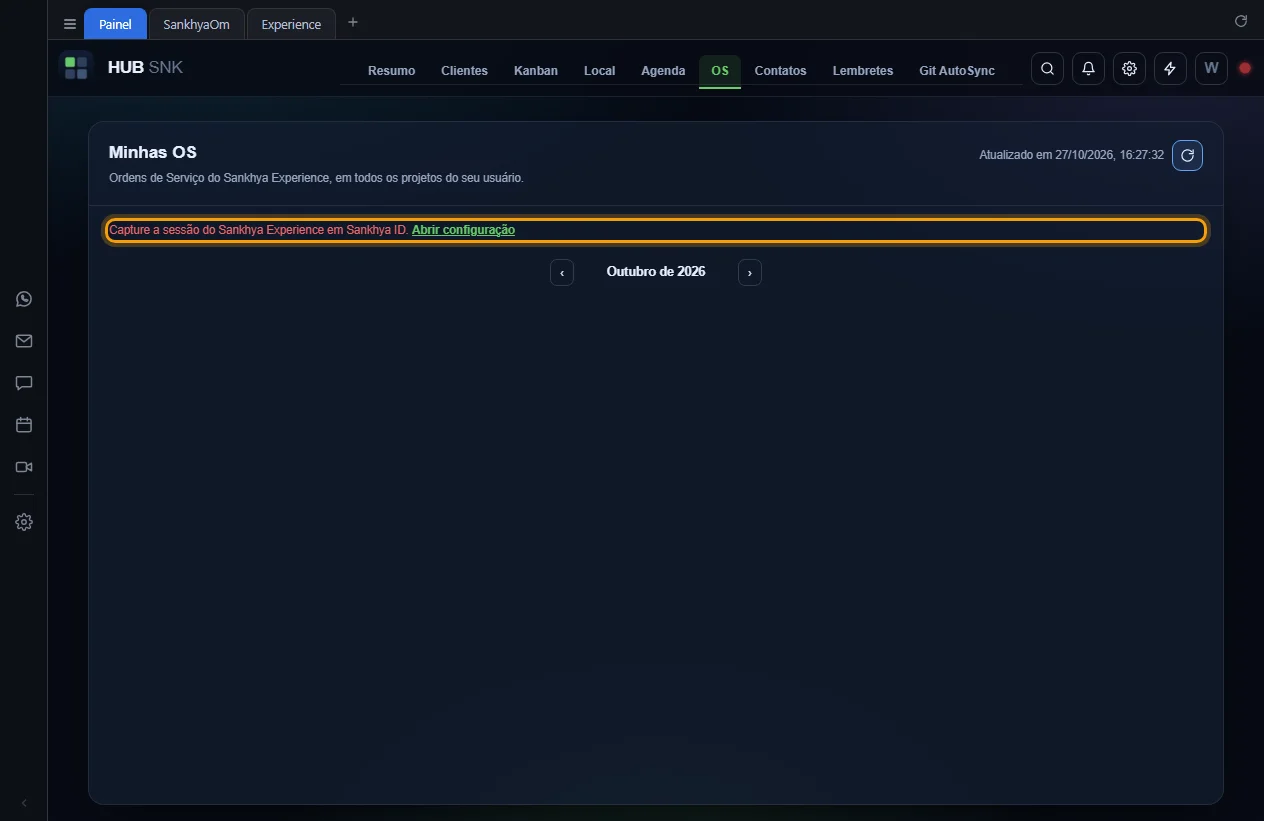Click the Outubro de 2026 label

pyautogui.click(x=656, y=271)
